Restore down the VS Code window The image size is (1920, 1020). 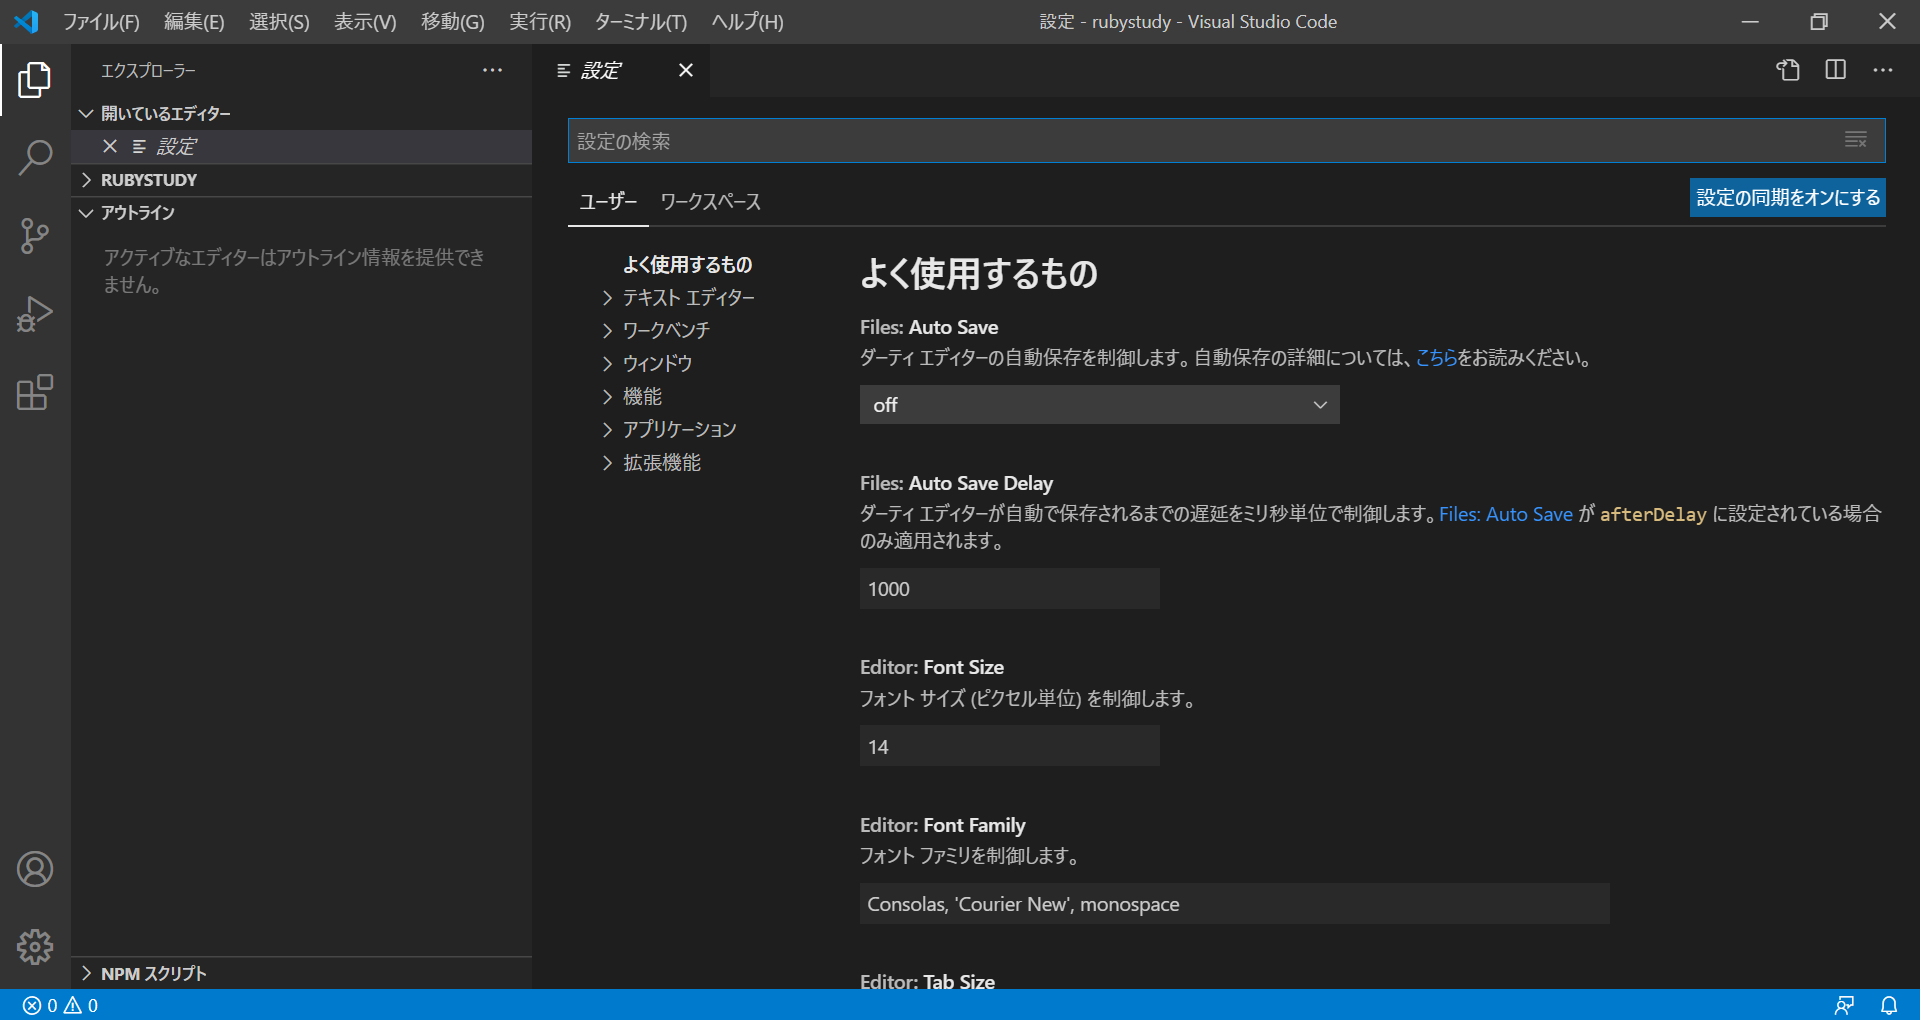click(1819, 21)
